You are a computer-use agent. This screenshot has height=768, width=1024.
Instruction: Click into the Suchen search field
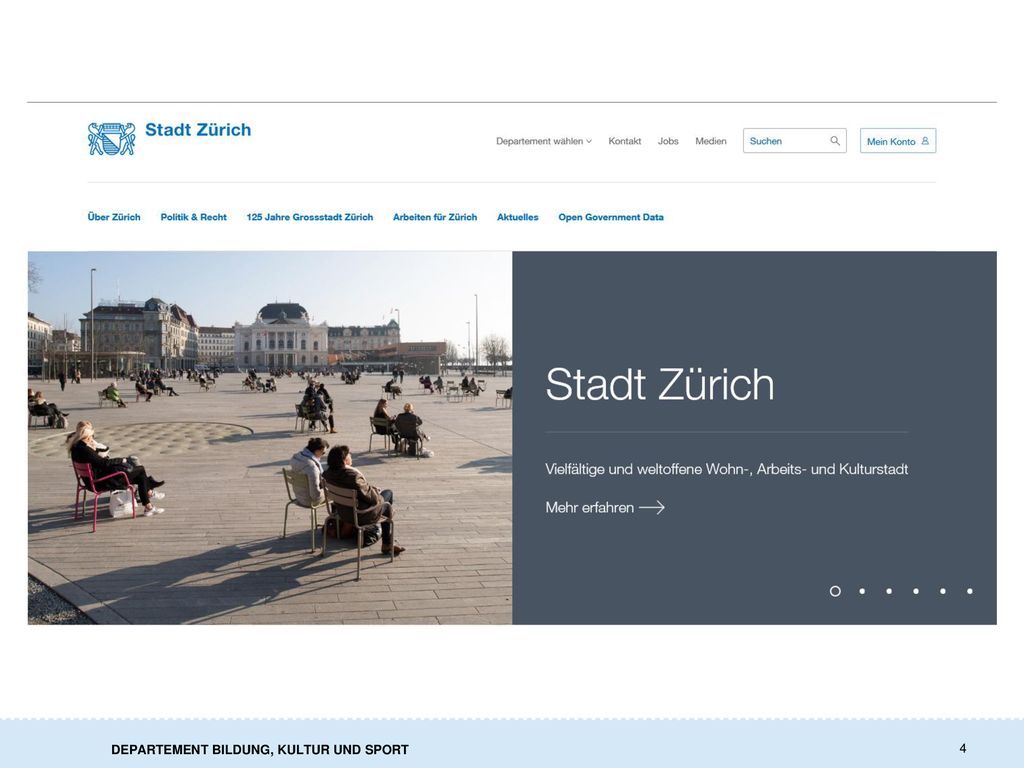(x=794, y=141)
